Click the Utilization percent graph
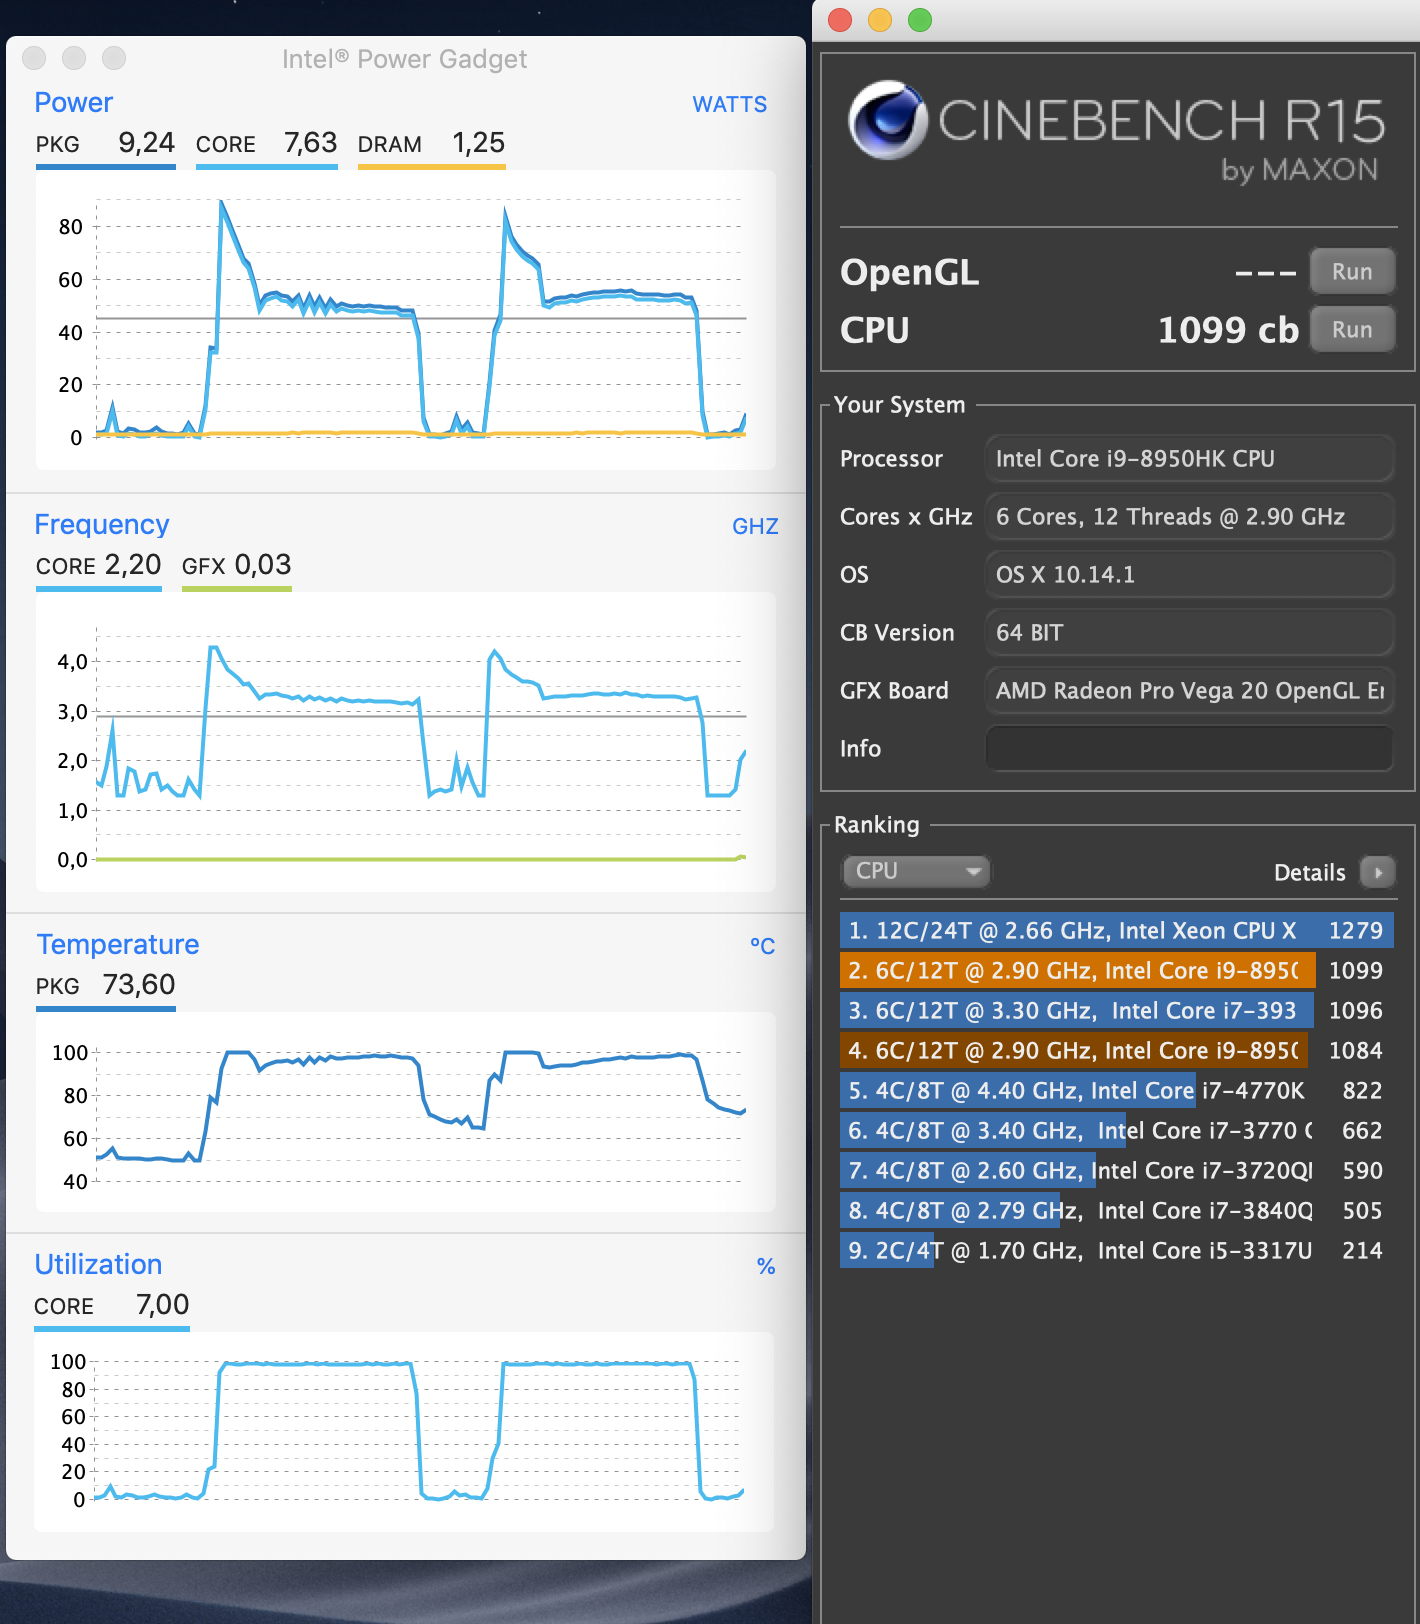This screenshot has height=1624, width=1420. [404, 1432]
